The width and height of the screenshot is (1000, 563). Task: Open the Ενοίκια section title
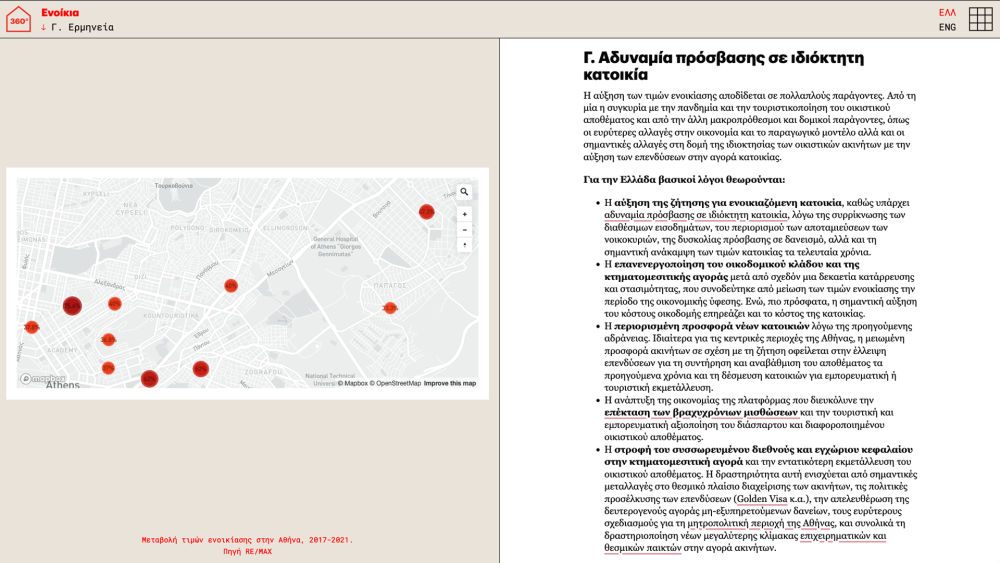tap(60, 12)
